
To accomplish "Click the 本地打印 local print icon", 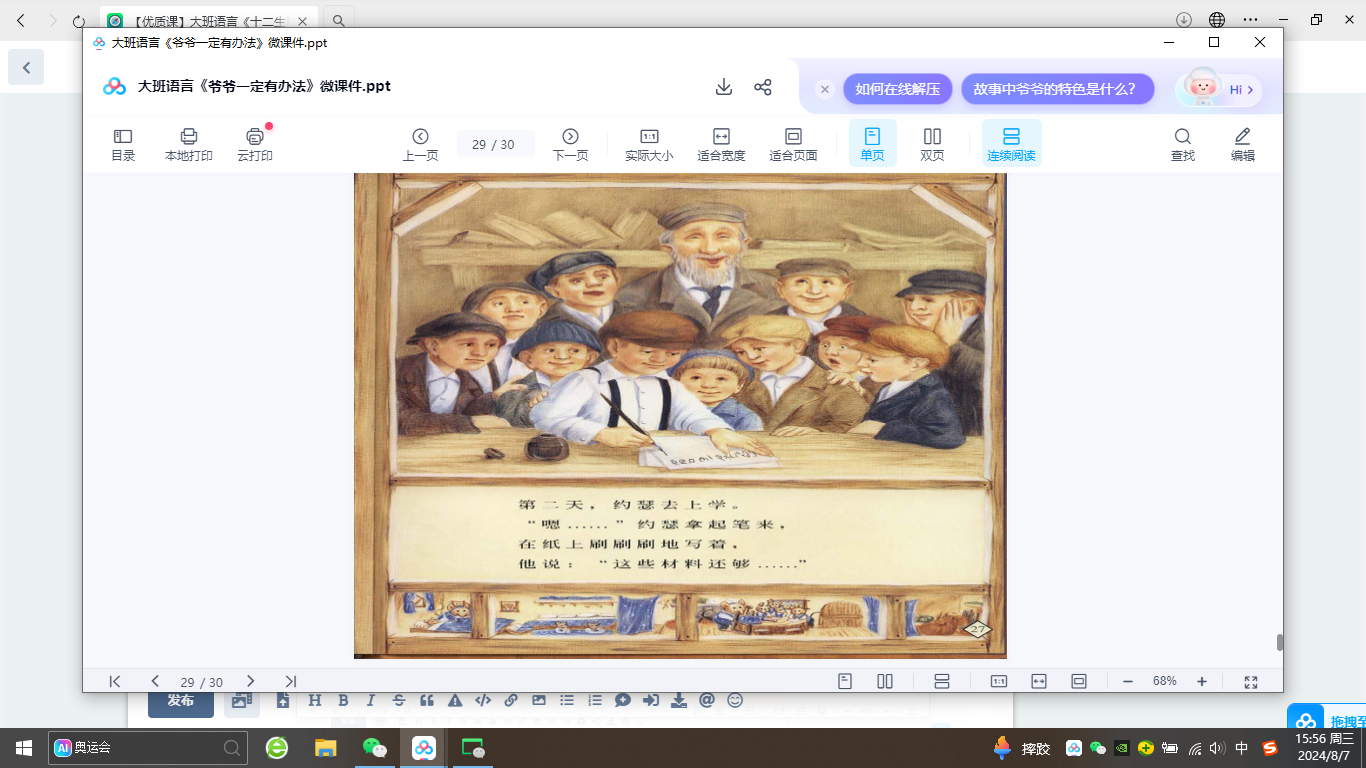I will click(189, 144).
